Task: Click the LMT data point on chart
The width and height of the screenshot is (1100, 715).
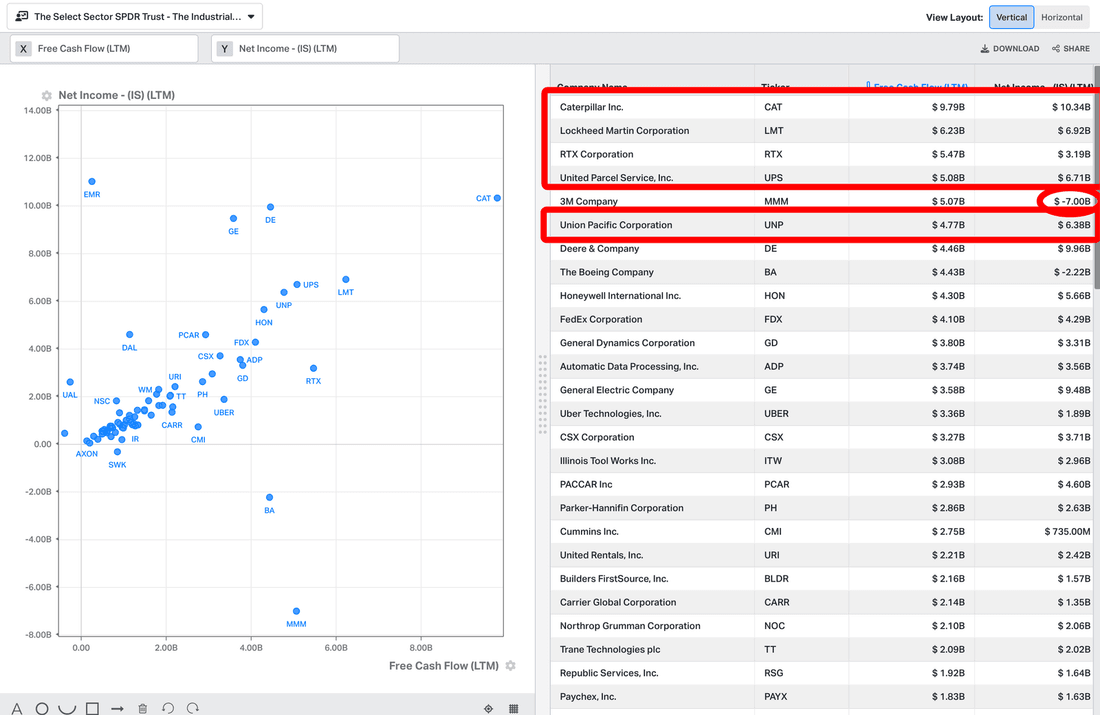Action: (346, 279)
